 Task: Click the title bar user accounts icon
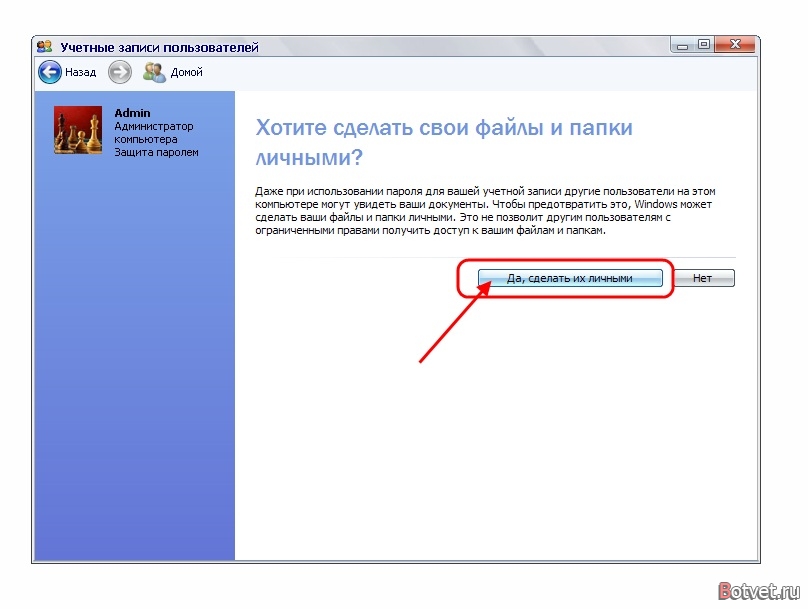45,47
